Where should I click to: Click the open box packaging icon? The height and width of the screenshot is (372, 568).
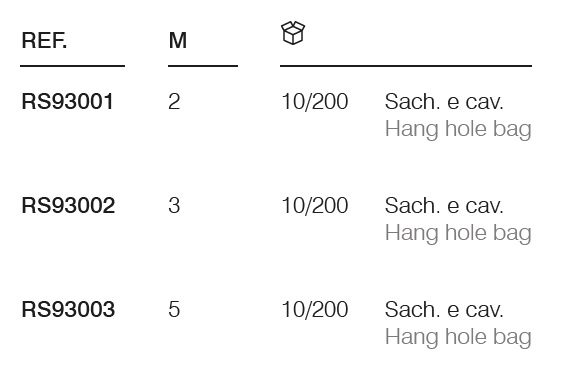pyautogui.click(x=293, y=33)
